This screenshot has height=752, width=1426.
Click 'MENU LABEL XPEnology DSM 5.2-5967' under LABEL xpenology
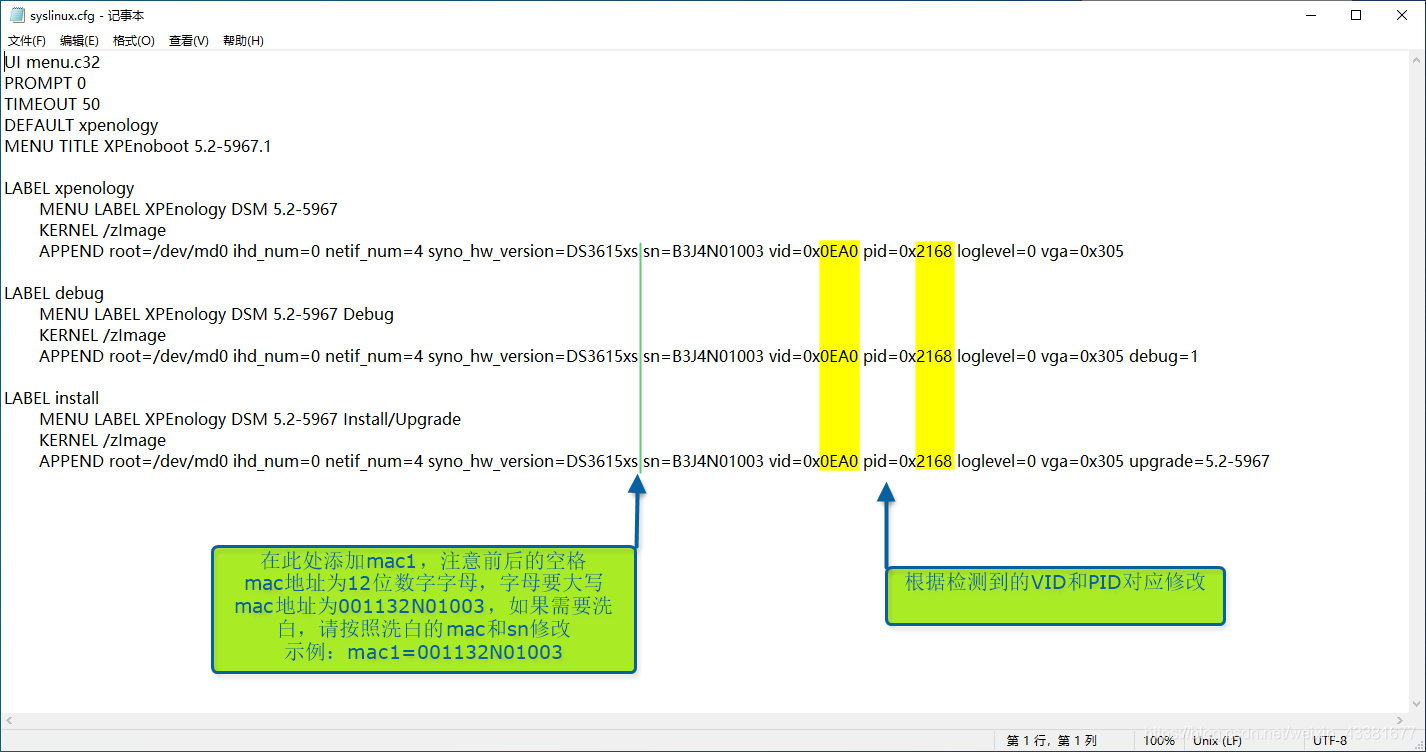point(188,209)
